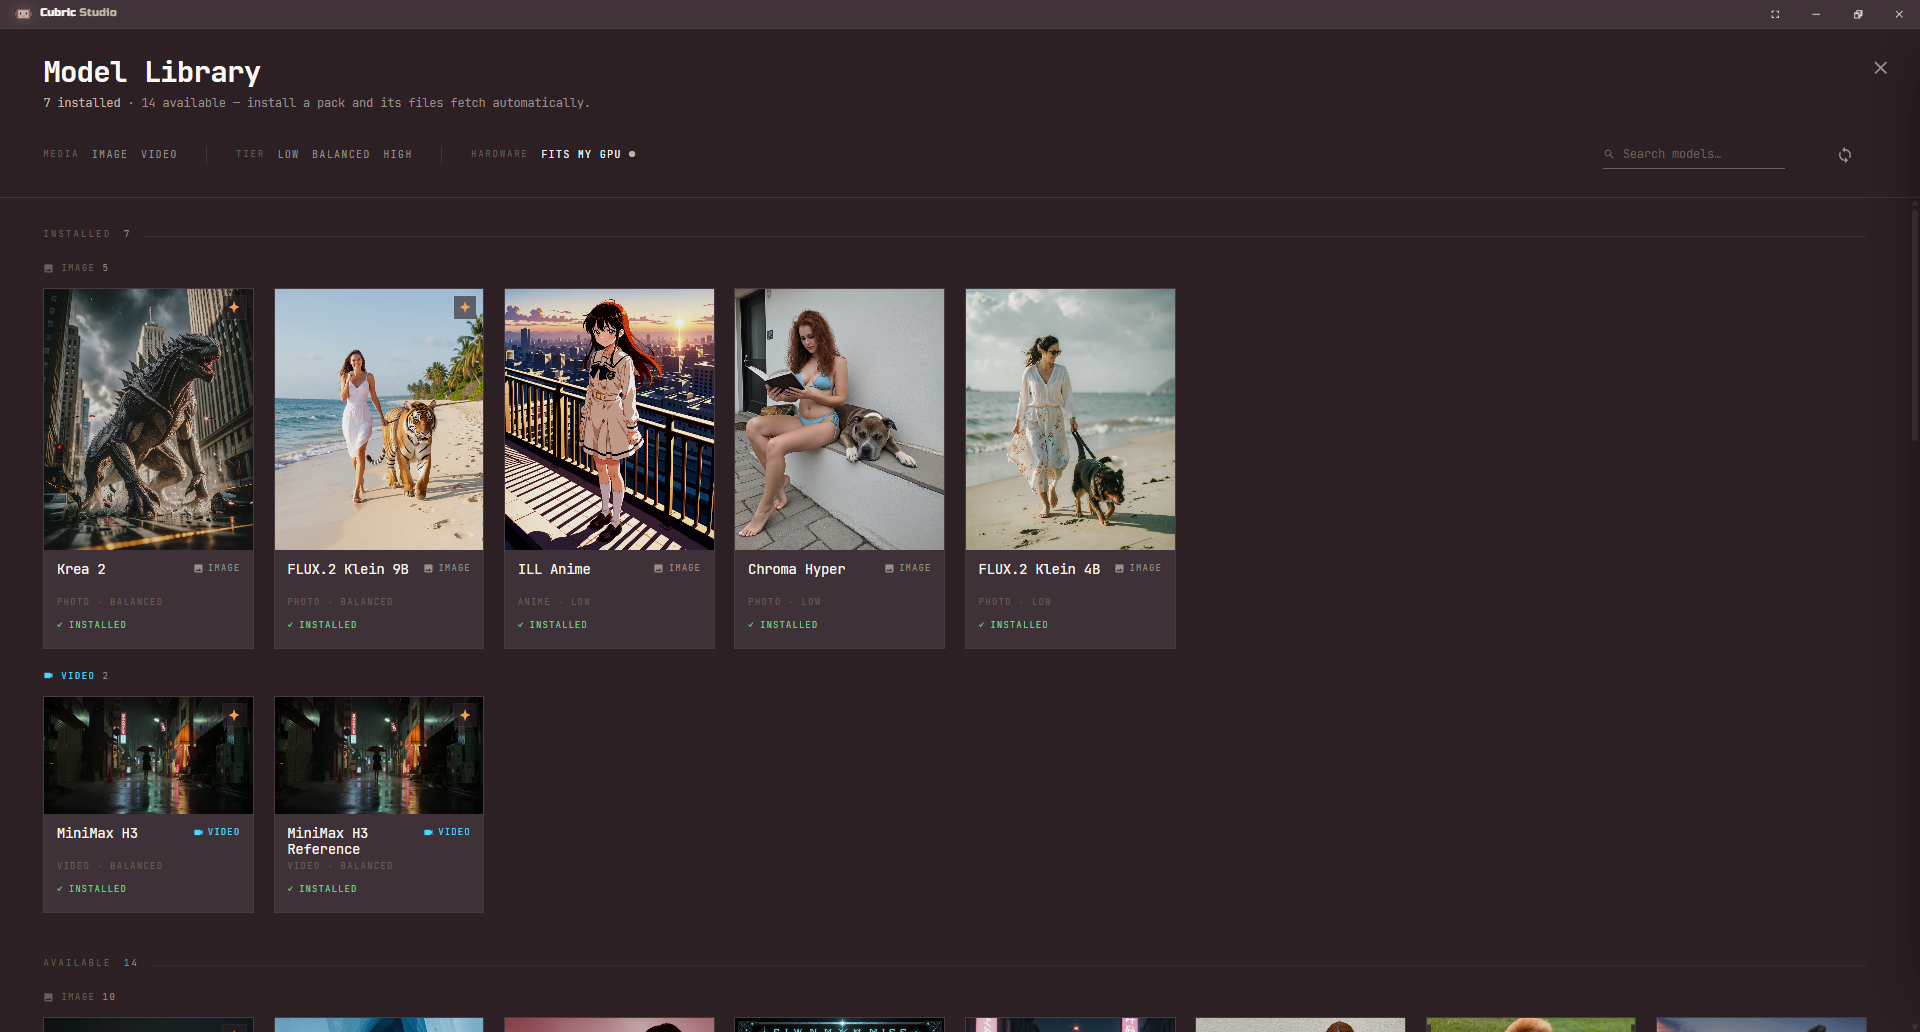
Task: Click the star badge on MiniMax H3 thumbnail
Action: pyautogui.click(x=234, y=715)
